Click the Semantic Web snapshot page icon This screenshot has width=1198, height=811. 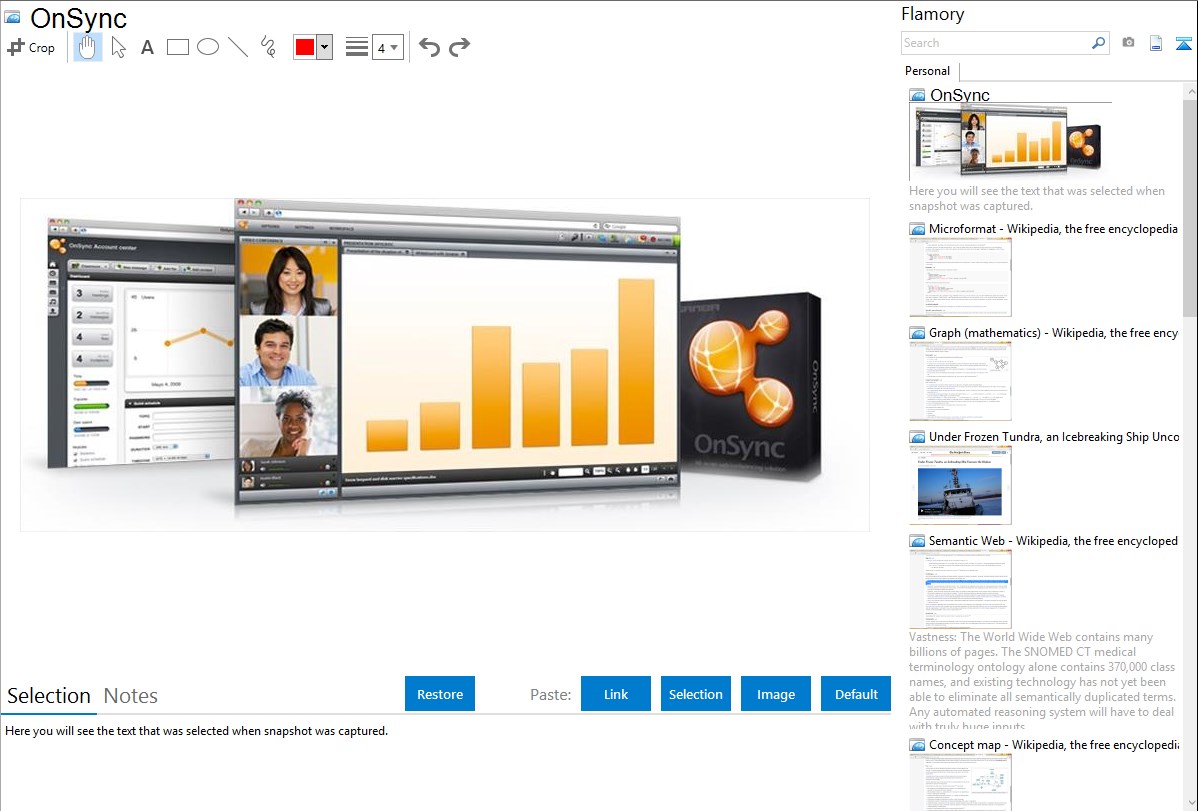(917, 540)
